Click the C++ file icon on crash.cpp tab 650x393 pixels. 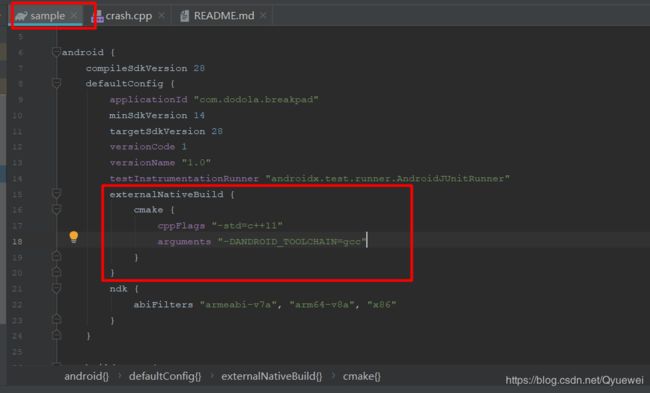[x=97, y=16]
